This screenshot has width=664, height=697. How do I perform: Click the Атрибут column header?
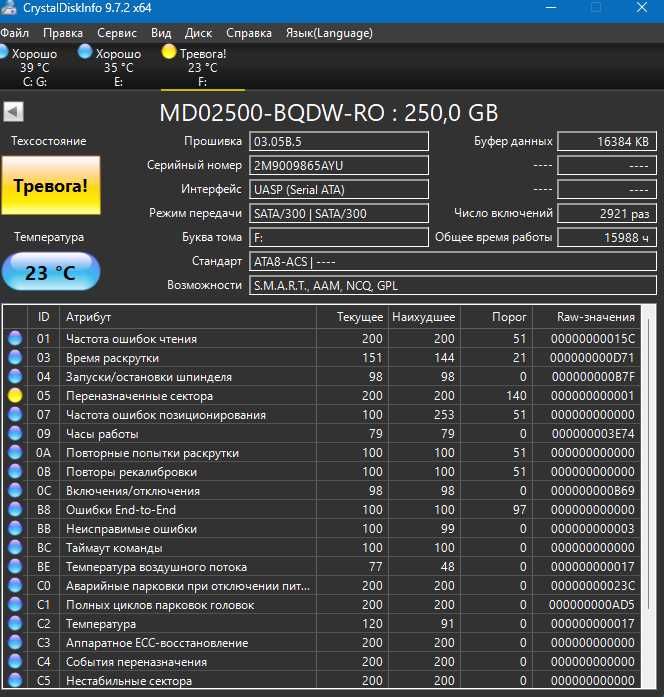coord(188,317)
